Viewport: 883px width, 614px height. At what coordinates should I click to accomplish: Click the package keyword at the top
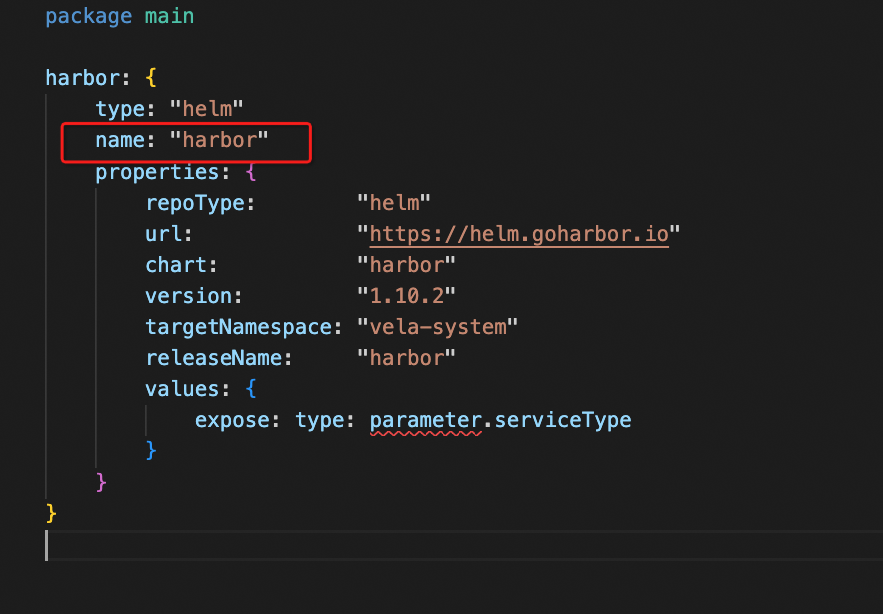pos(88,16)
